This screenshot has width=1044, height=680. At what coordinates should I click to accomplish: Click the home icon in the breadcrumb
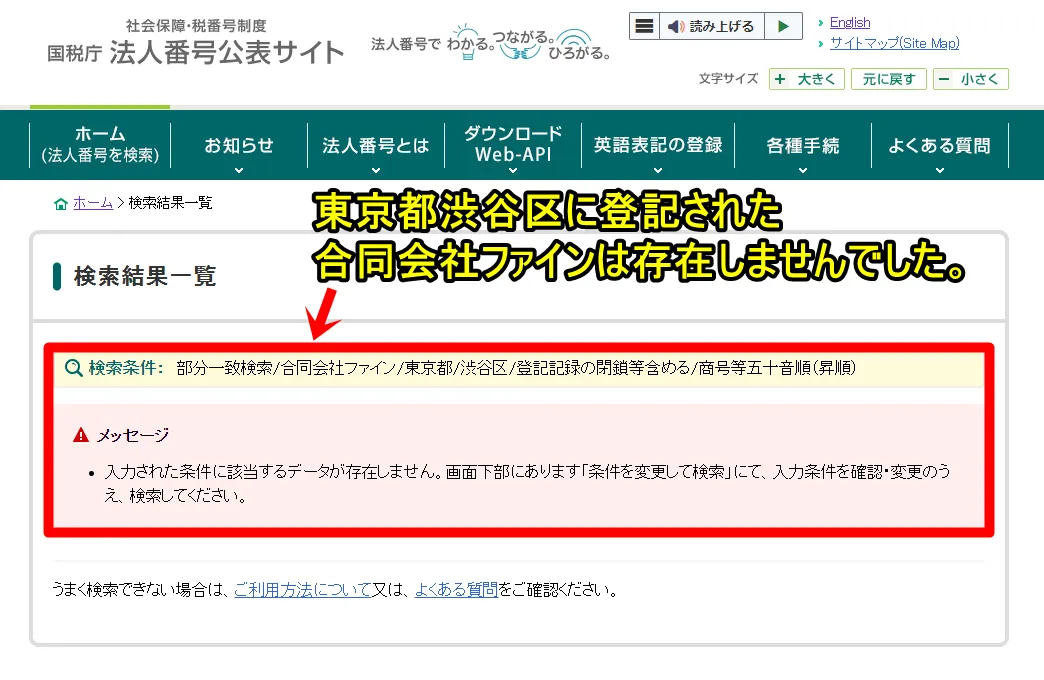pos(61,203)
